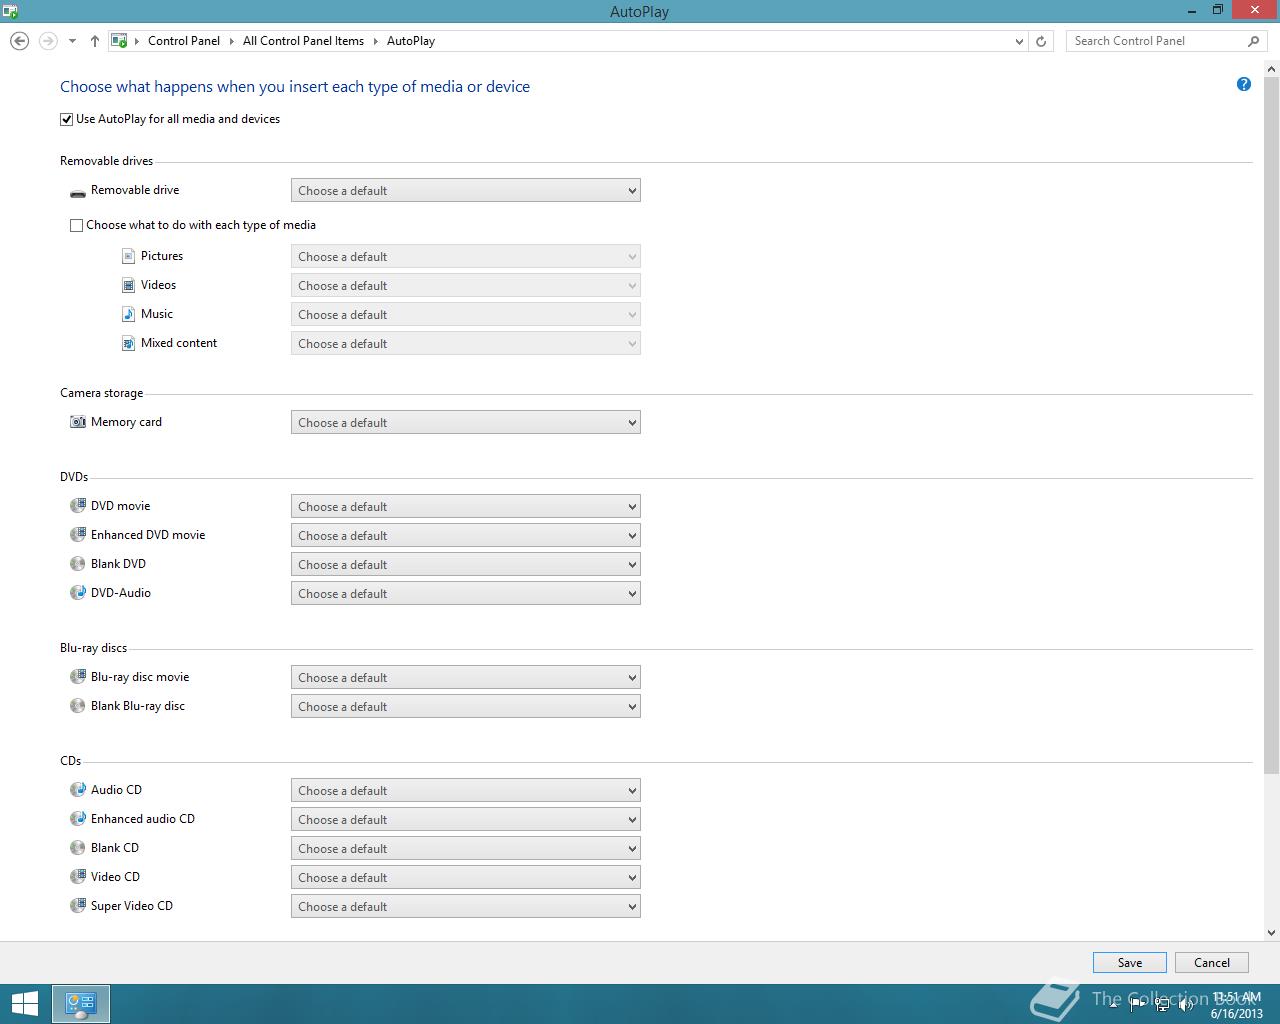
Task: Save the AutoPlay settings
Action: [x=1130, y=962]
